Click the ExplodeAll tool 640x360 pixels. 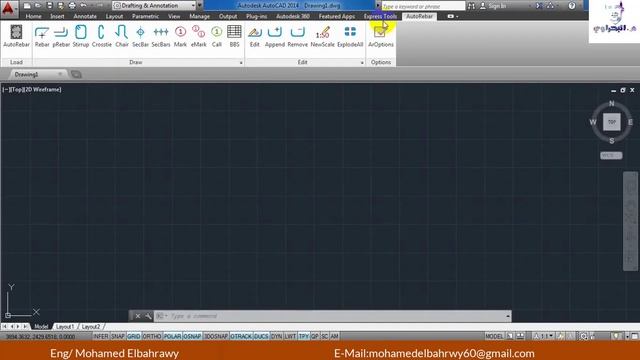(x=350, y=36)
